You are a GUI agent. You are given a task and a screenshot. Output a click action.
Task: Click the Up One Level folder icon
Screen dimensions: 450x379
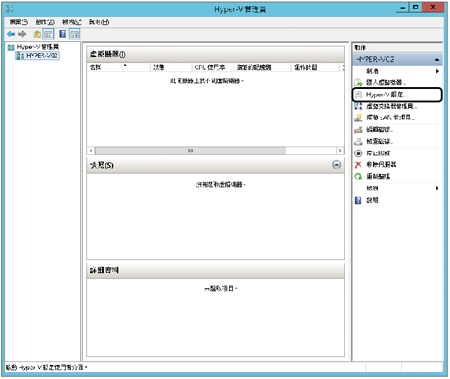coord(37,34)
